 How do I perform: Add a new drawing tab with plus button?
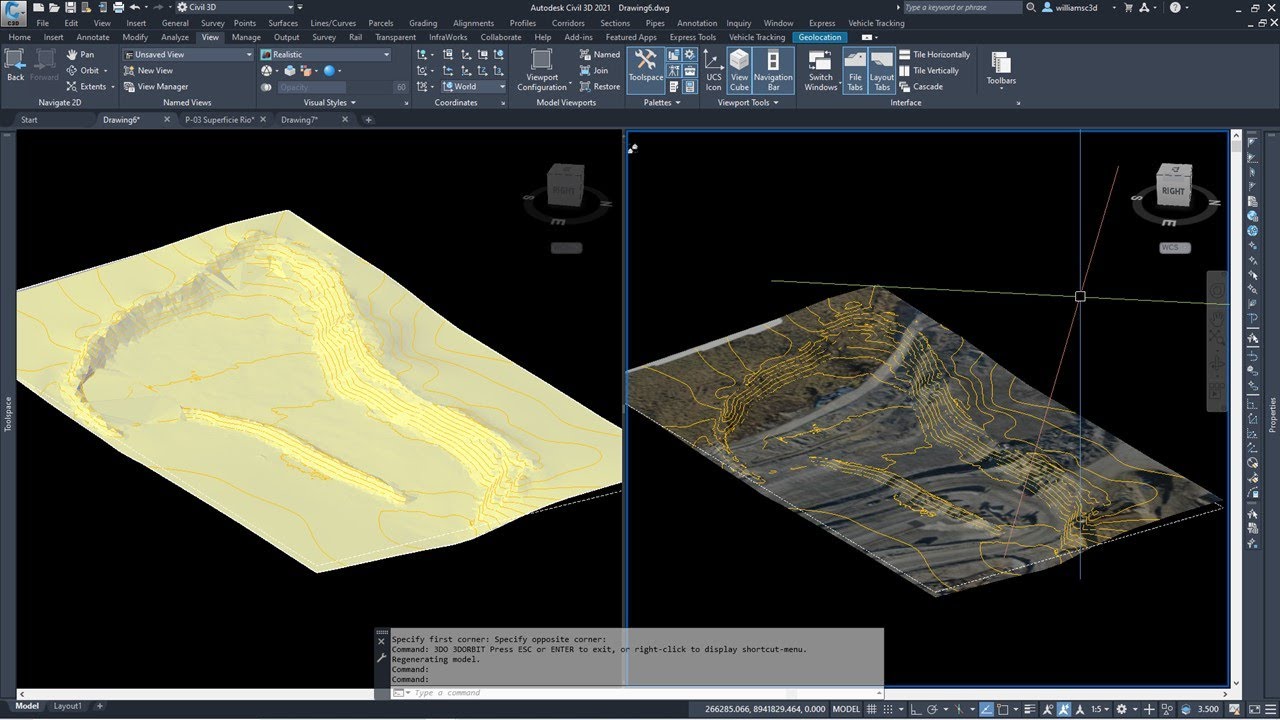(368, 120)
